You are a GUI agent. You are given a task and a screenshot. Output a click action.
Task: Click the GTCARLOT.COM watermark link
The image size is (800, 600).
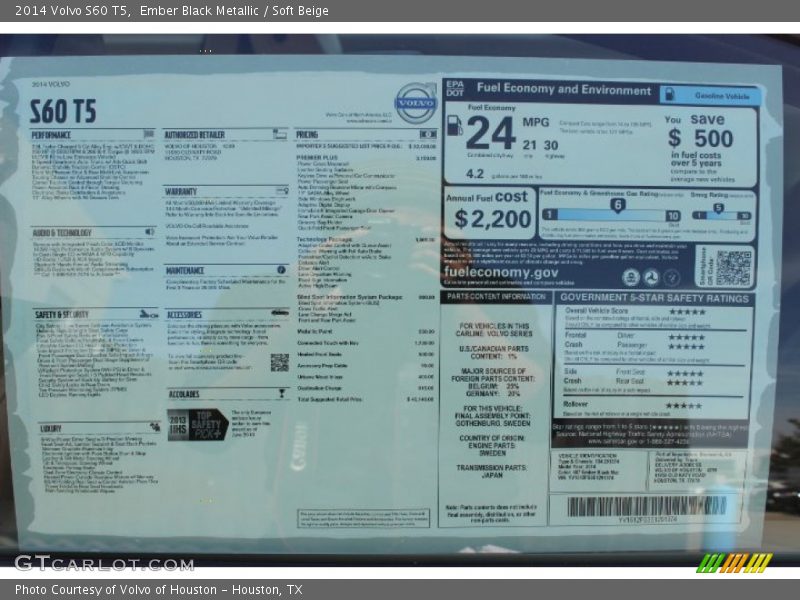pyautogui.click(x=104, y=564)
